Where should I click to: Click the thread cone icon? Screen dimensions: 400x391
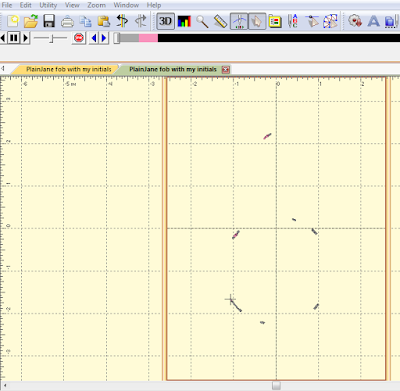312,21
